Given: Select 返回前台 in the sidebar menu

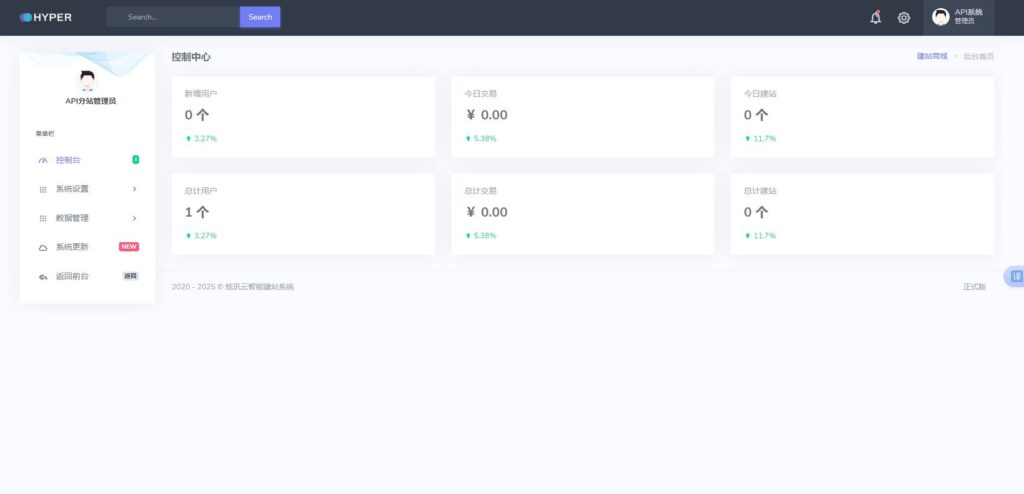Looking at the screenshot, I should pos(72,276).
